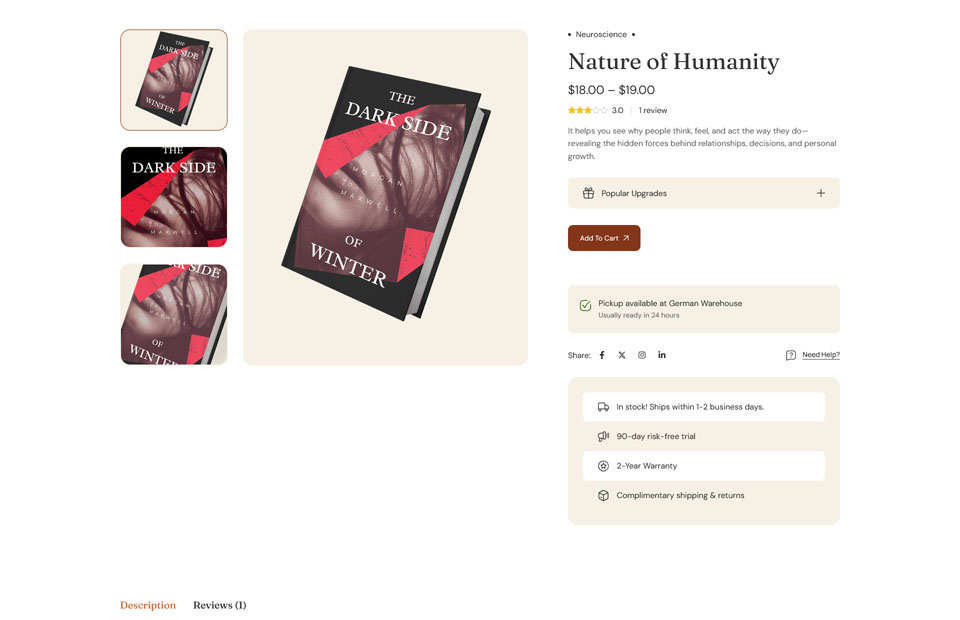Share via X (Twitter) icon
The image size is (960, 620).
pyautogui.click(x=622, y=355)
